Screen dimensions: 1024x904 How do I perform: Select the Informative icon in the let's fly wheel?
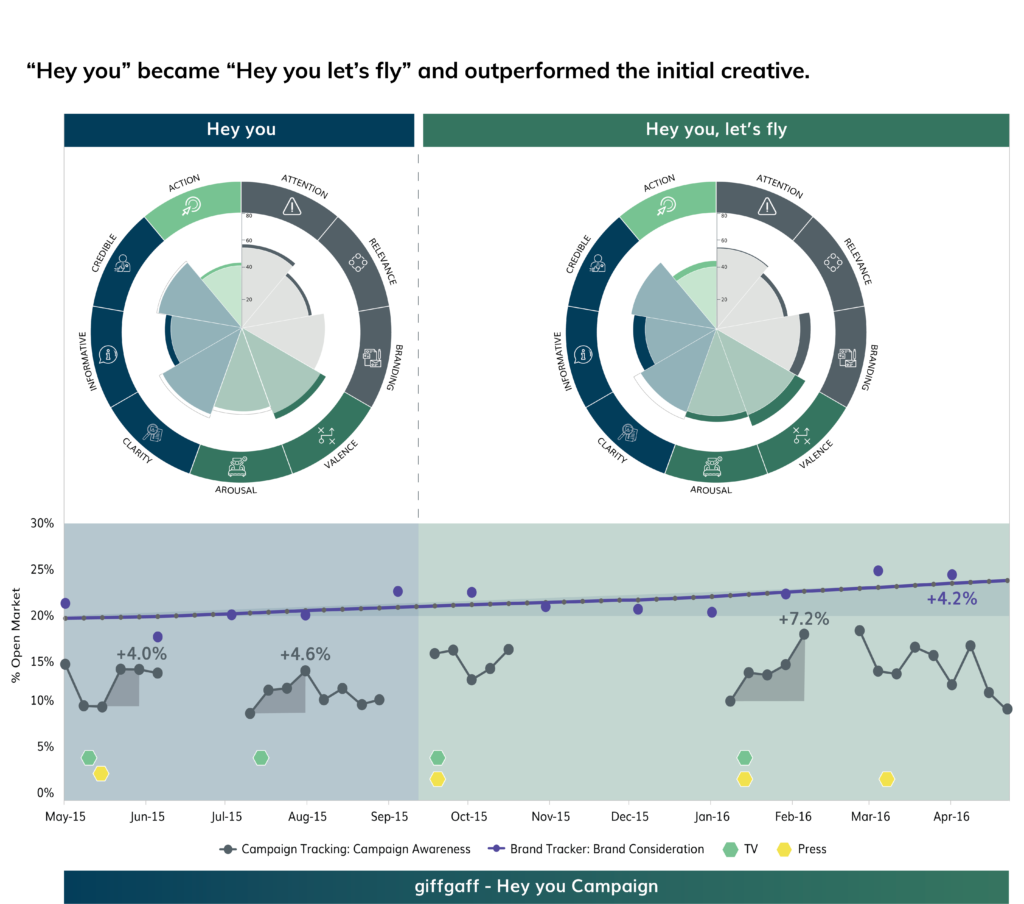(583, 355)
